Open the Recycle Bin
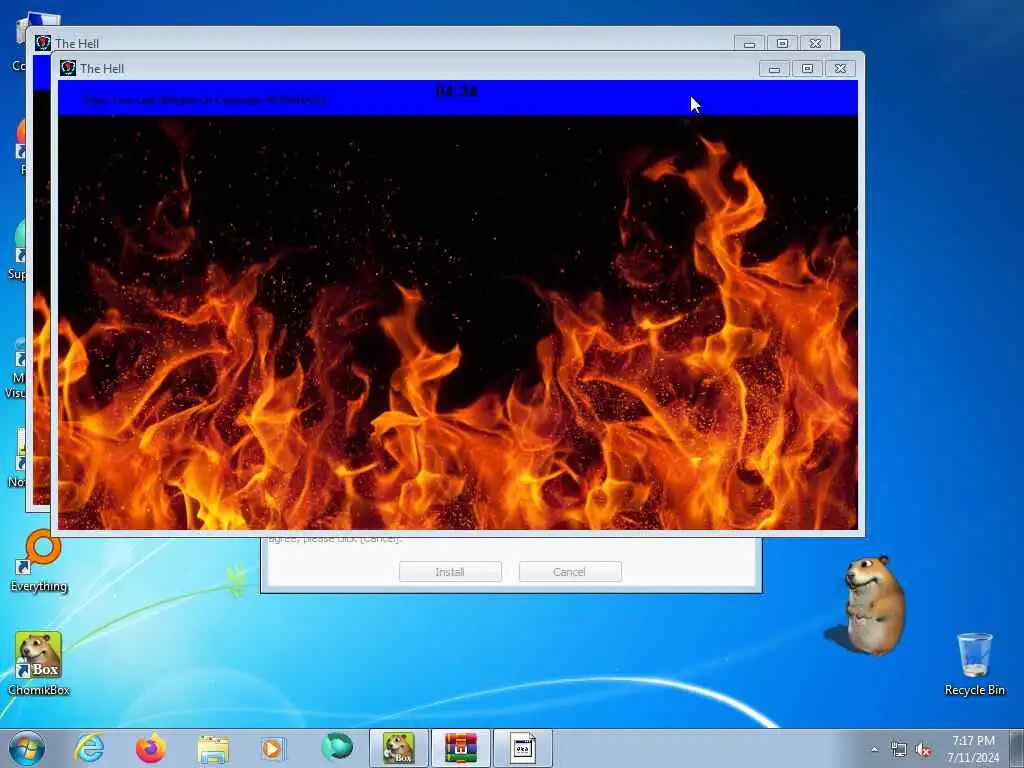Screen dimensions: 1024x768 point(974,663)
